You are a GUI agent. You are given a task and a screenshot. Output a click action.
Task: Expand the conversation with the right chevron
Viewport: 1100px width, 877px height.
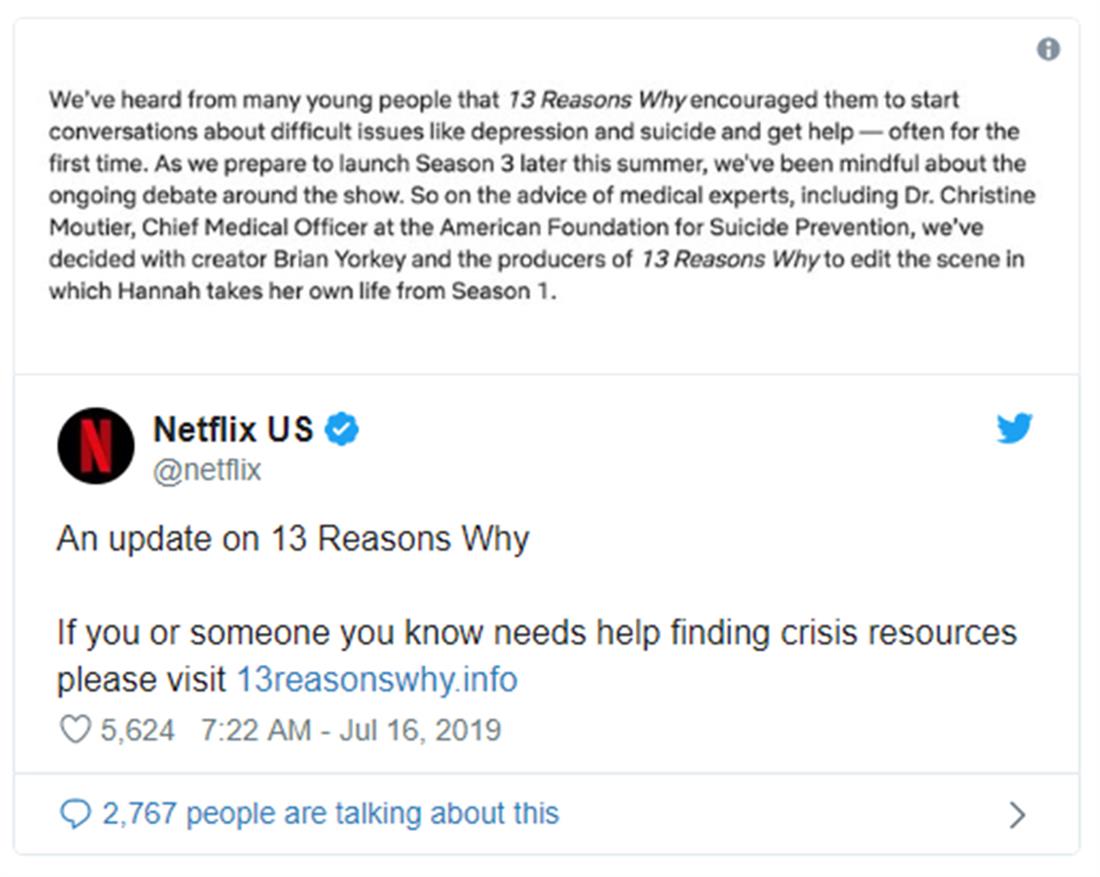pyautogui.click(x=1017, y=815)
